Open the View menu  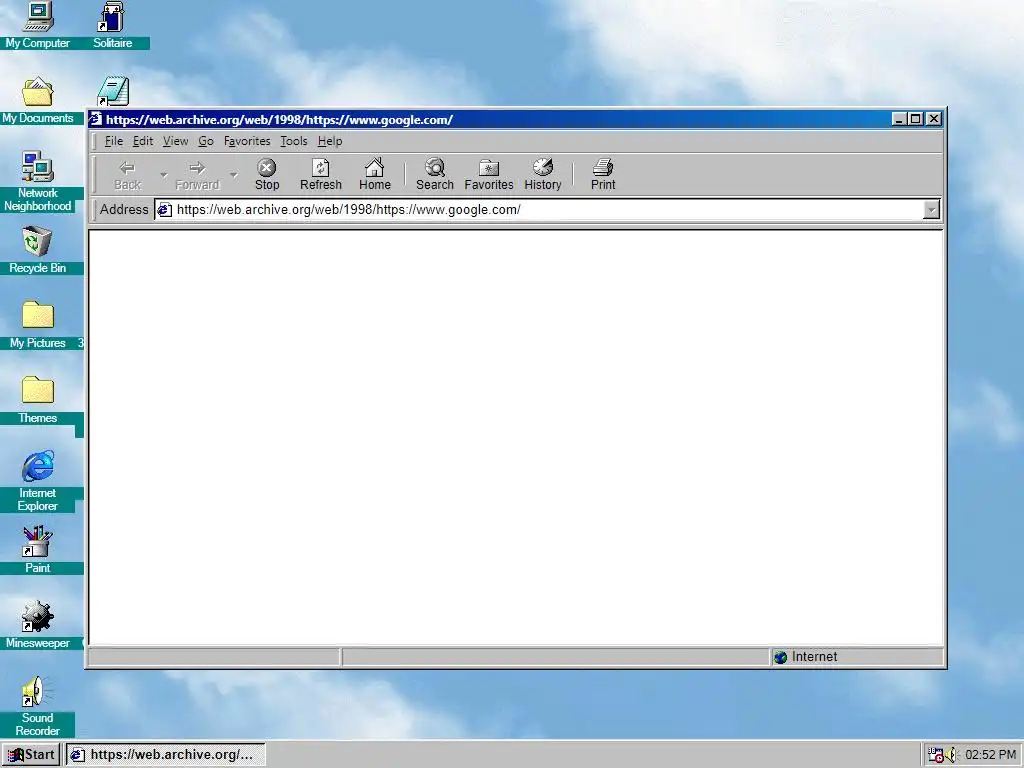175,141
